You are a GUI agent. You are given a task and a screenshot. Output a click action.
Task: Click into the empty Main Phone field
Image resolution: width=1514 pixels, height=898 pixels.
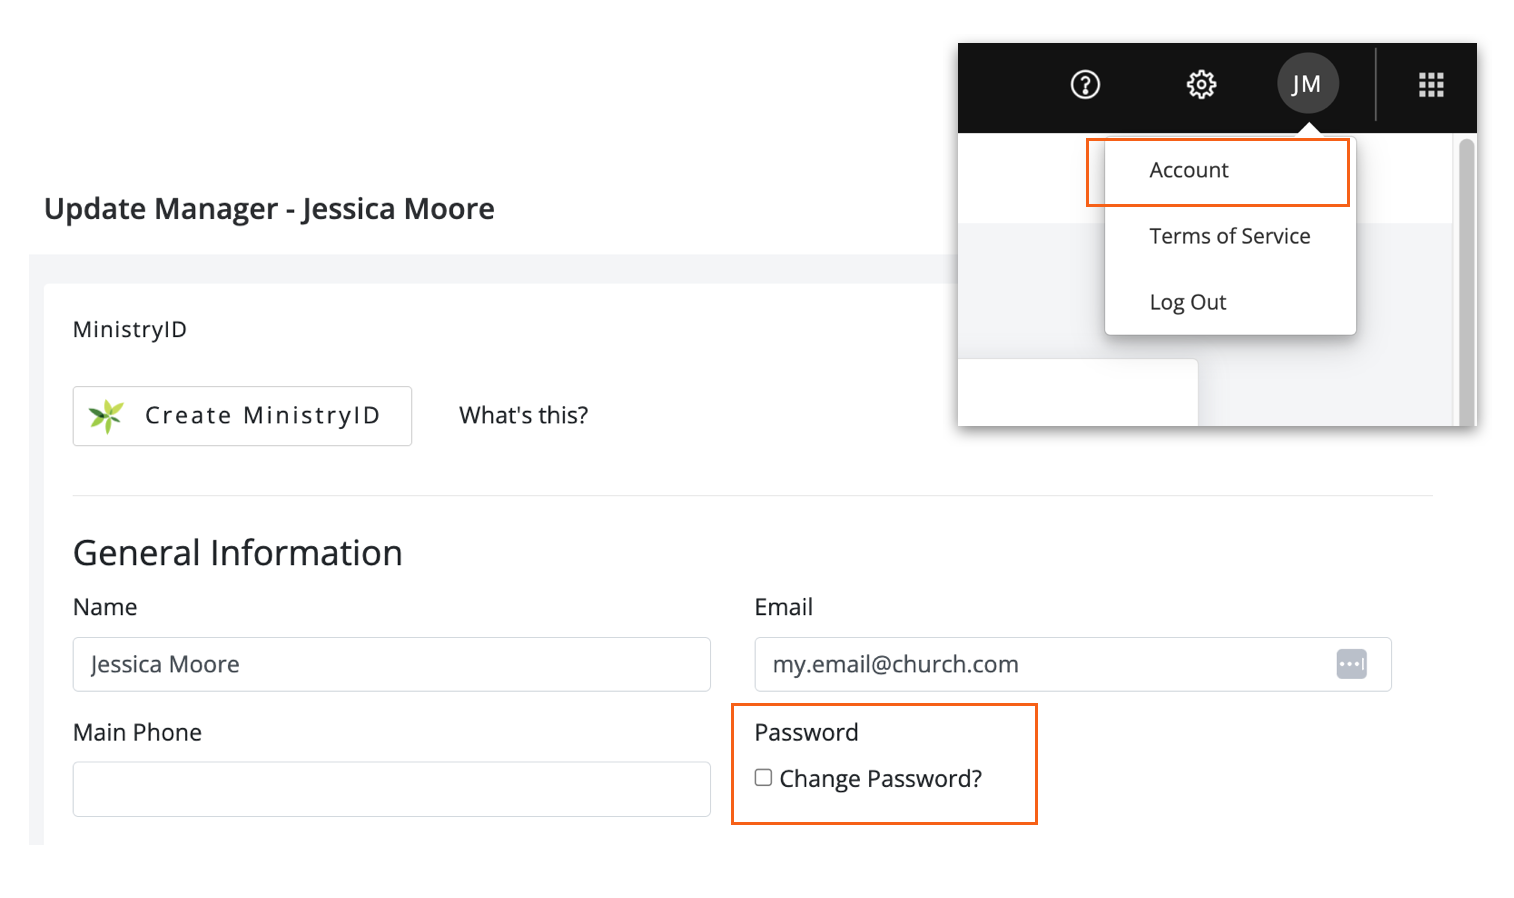[x=391, y=790]
